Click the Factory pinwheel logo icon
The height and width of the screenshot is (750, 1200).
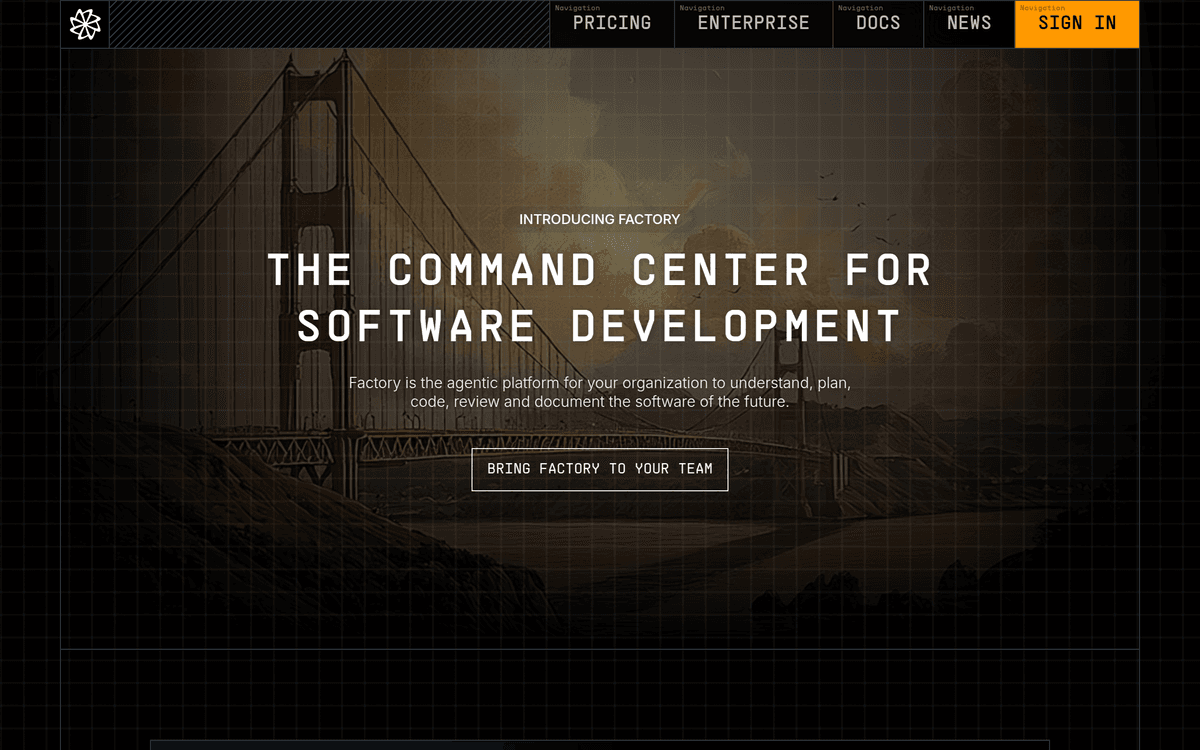(85, 24)
